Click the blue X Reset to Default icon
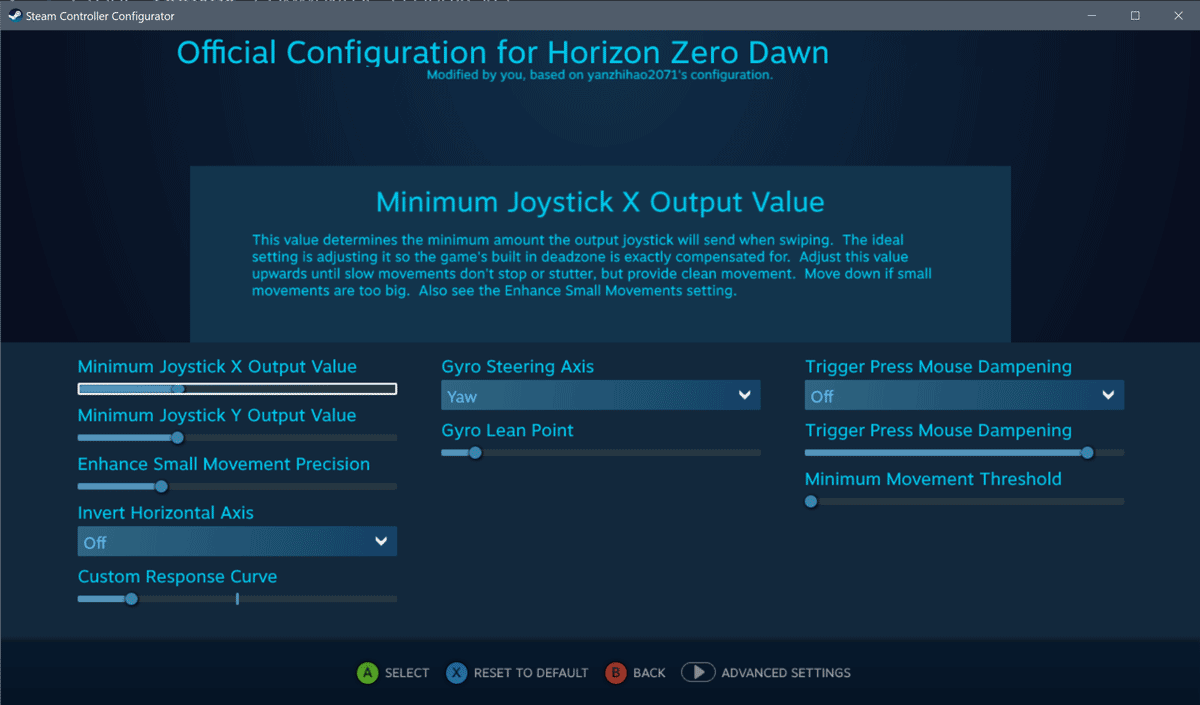The width and height of the screenshot is (1200, 705). tap(456, 673)
